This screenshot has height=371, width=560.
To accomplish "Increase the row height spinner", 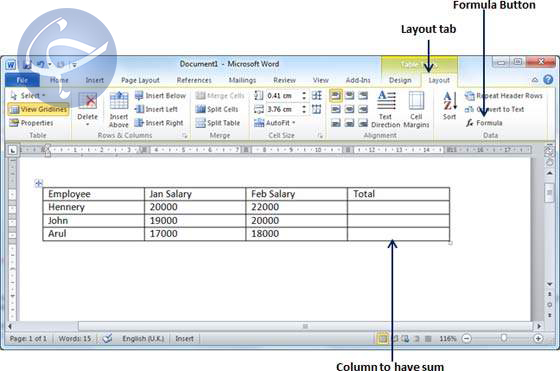I will pyautogui.click(x=304, y=93).
